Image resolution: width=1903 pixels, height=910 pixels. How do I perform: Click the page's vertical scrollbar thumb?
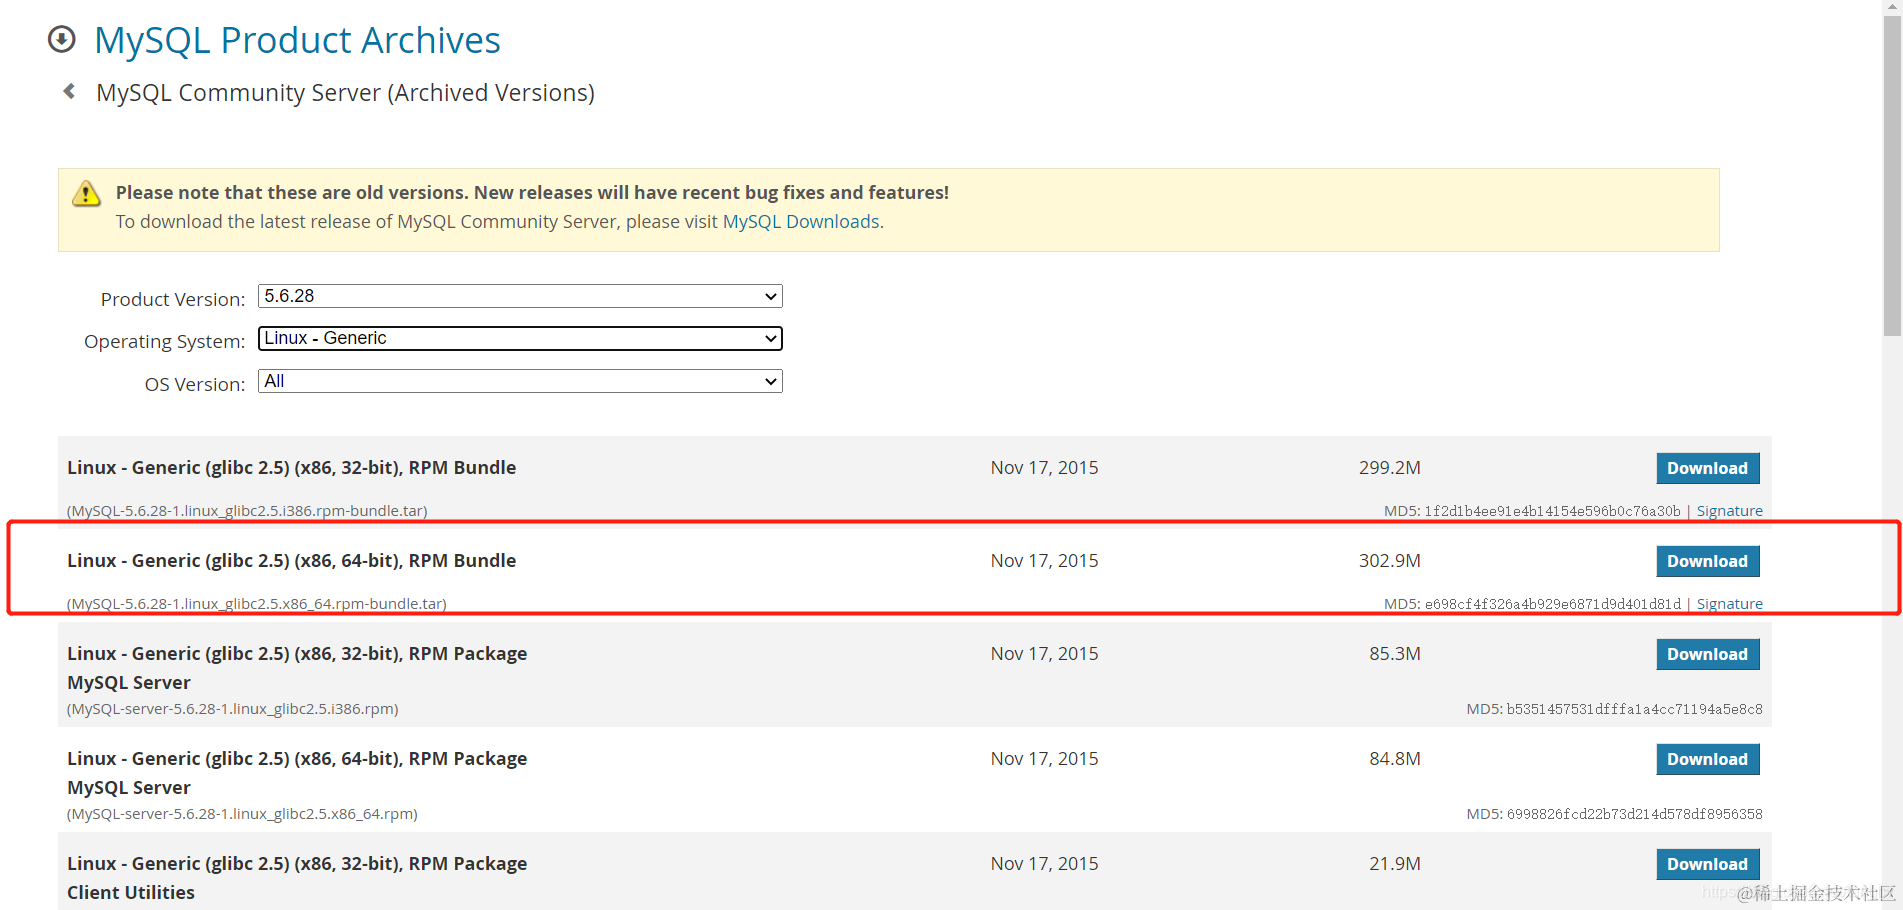tap(1892, 175)
